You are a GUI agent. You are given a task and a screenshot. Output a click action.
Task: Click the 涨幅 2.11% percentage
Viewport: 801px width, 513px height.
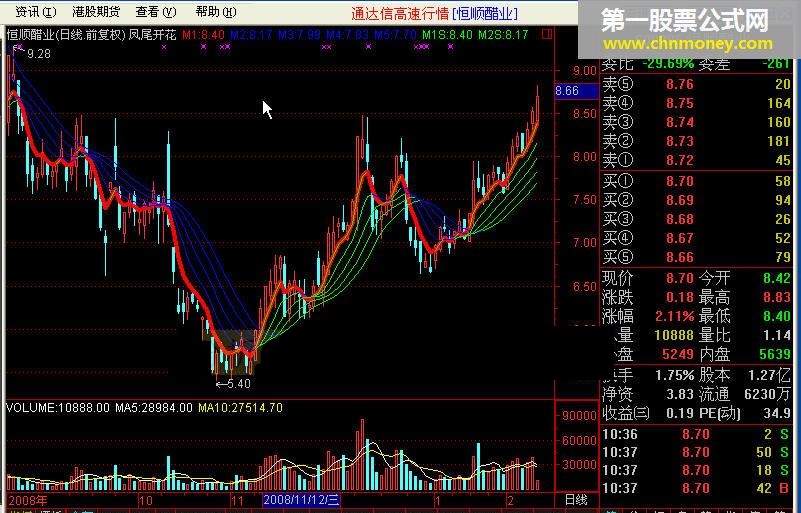pyautogui.click(x=675, y=316)
